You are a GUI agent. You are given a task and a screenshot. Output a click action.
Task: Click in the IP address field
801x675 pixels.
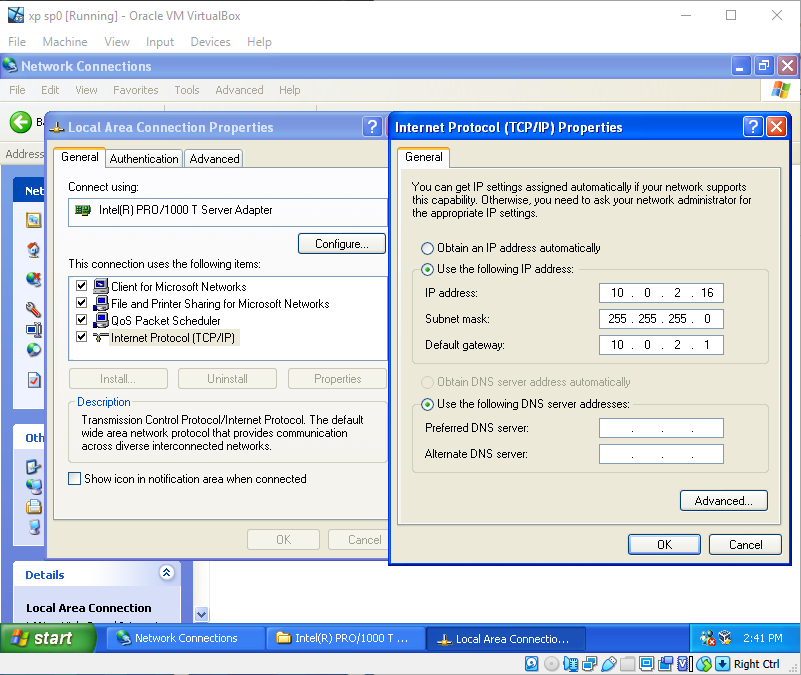(661, 293)
